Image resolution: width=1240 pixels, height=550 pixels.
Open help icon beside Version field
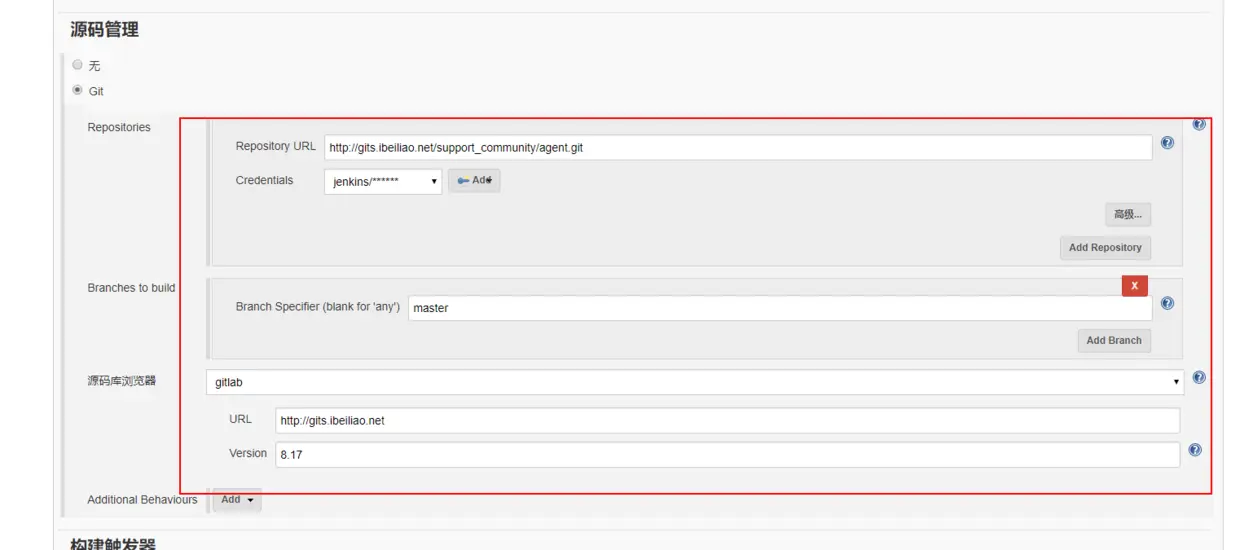pyautogui.click(x=1195, y=451)
